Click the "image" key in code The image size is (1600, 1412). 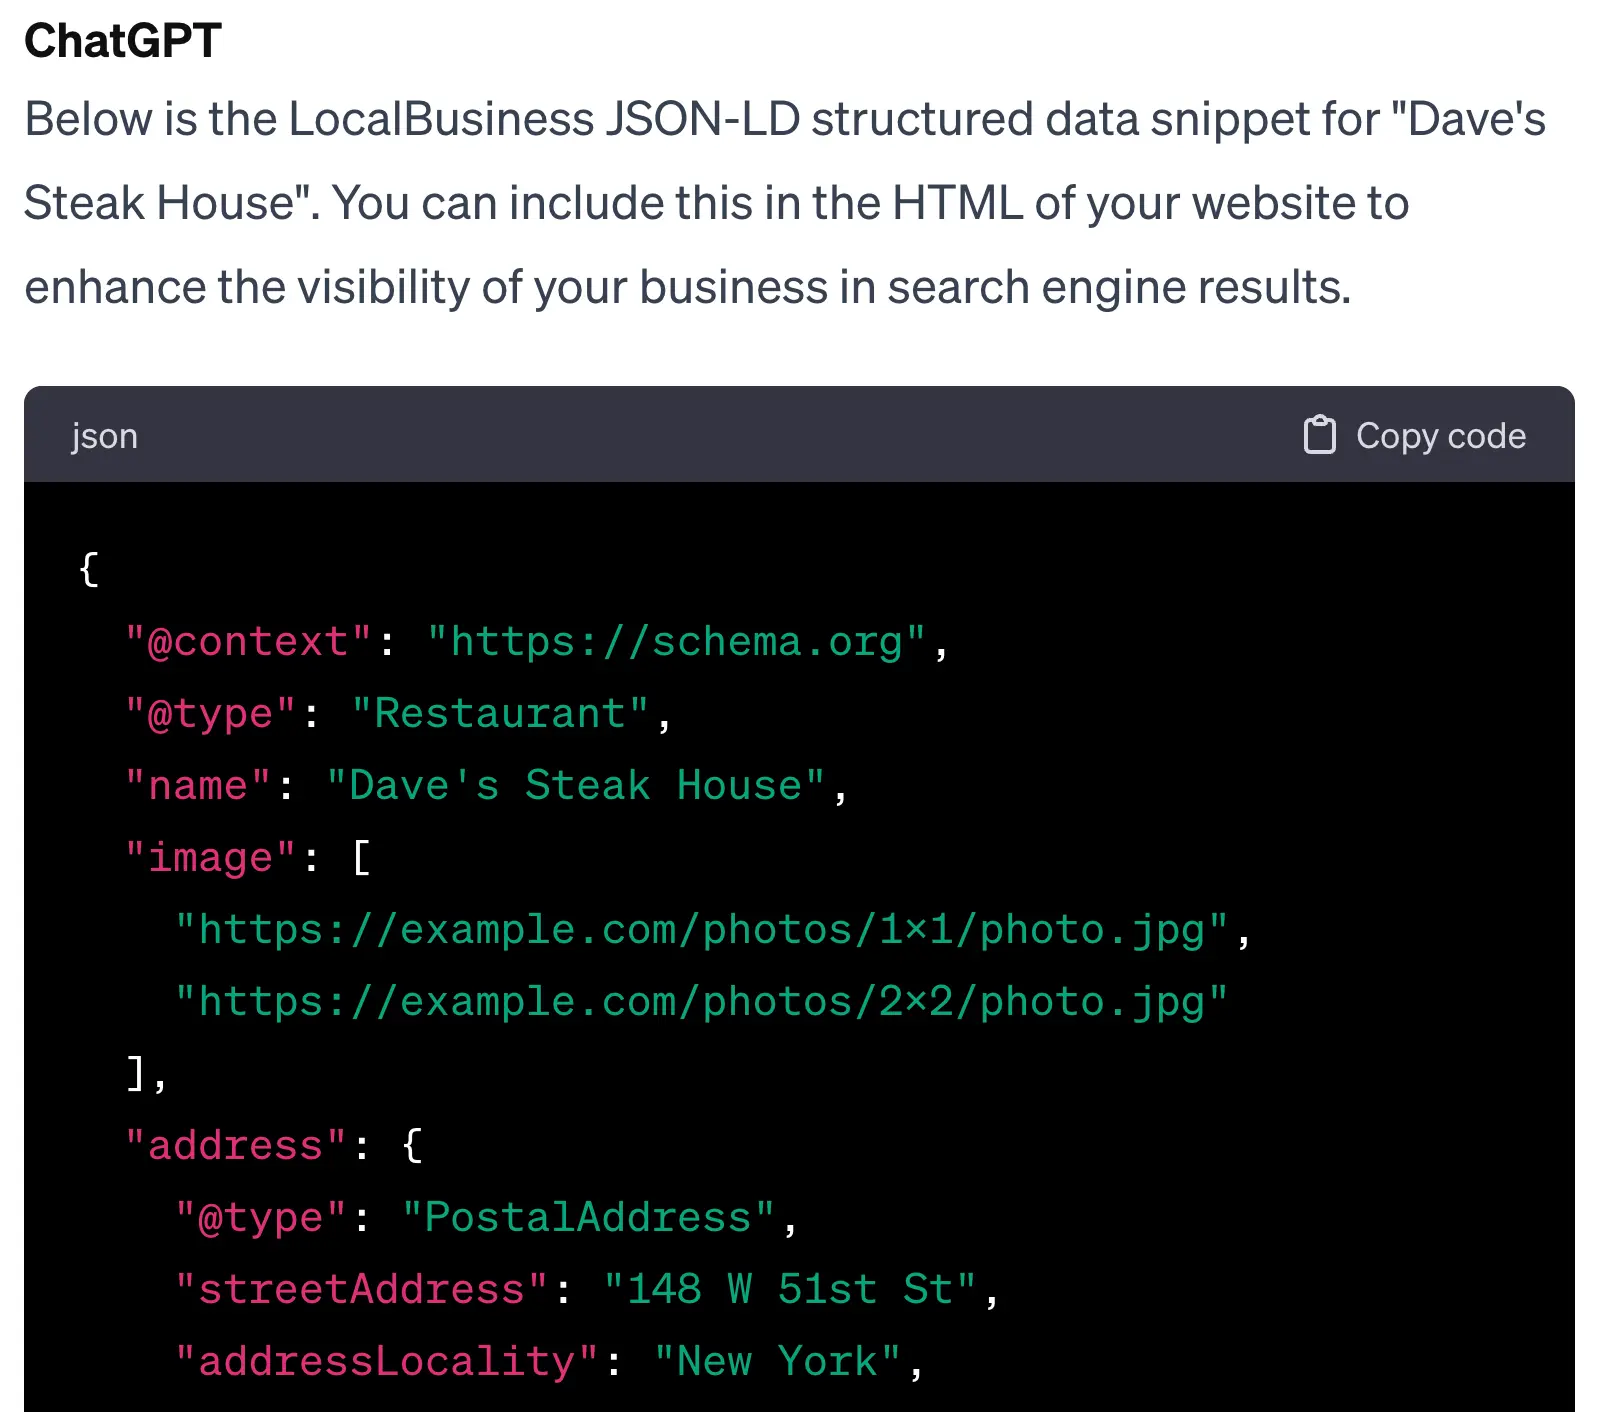click(x=210, y=858)
